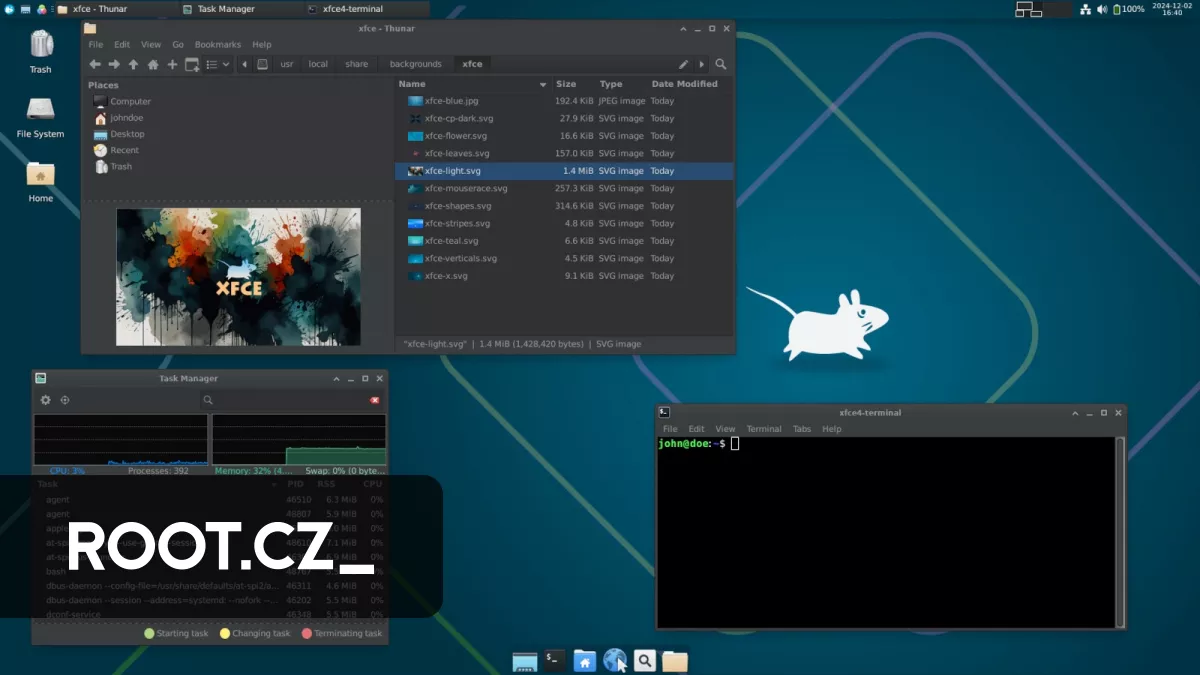Edit the path using the pencil icon
Screen dimensions: 1200x675
(x=684, y=64)
